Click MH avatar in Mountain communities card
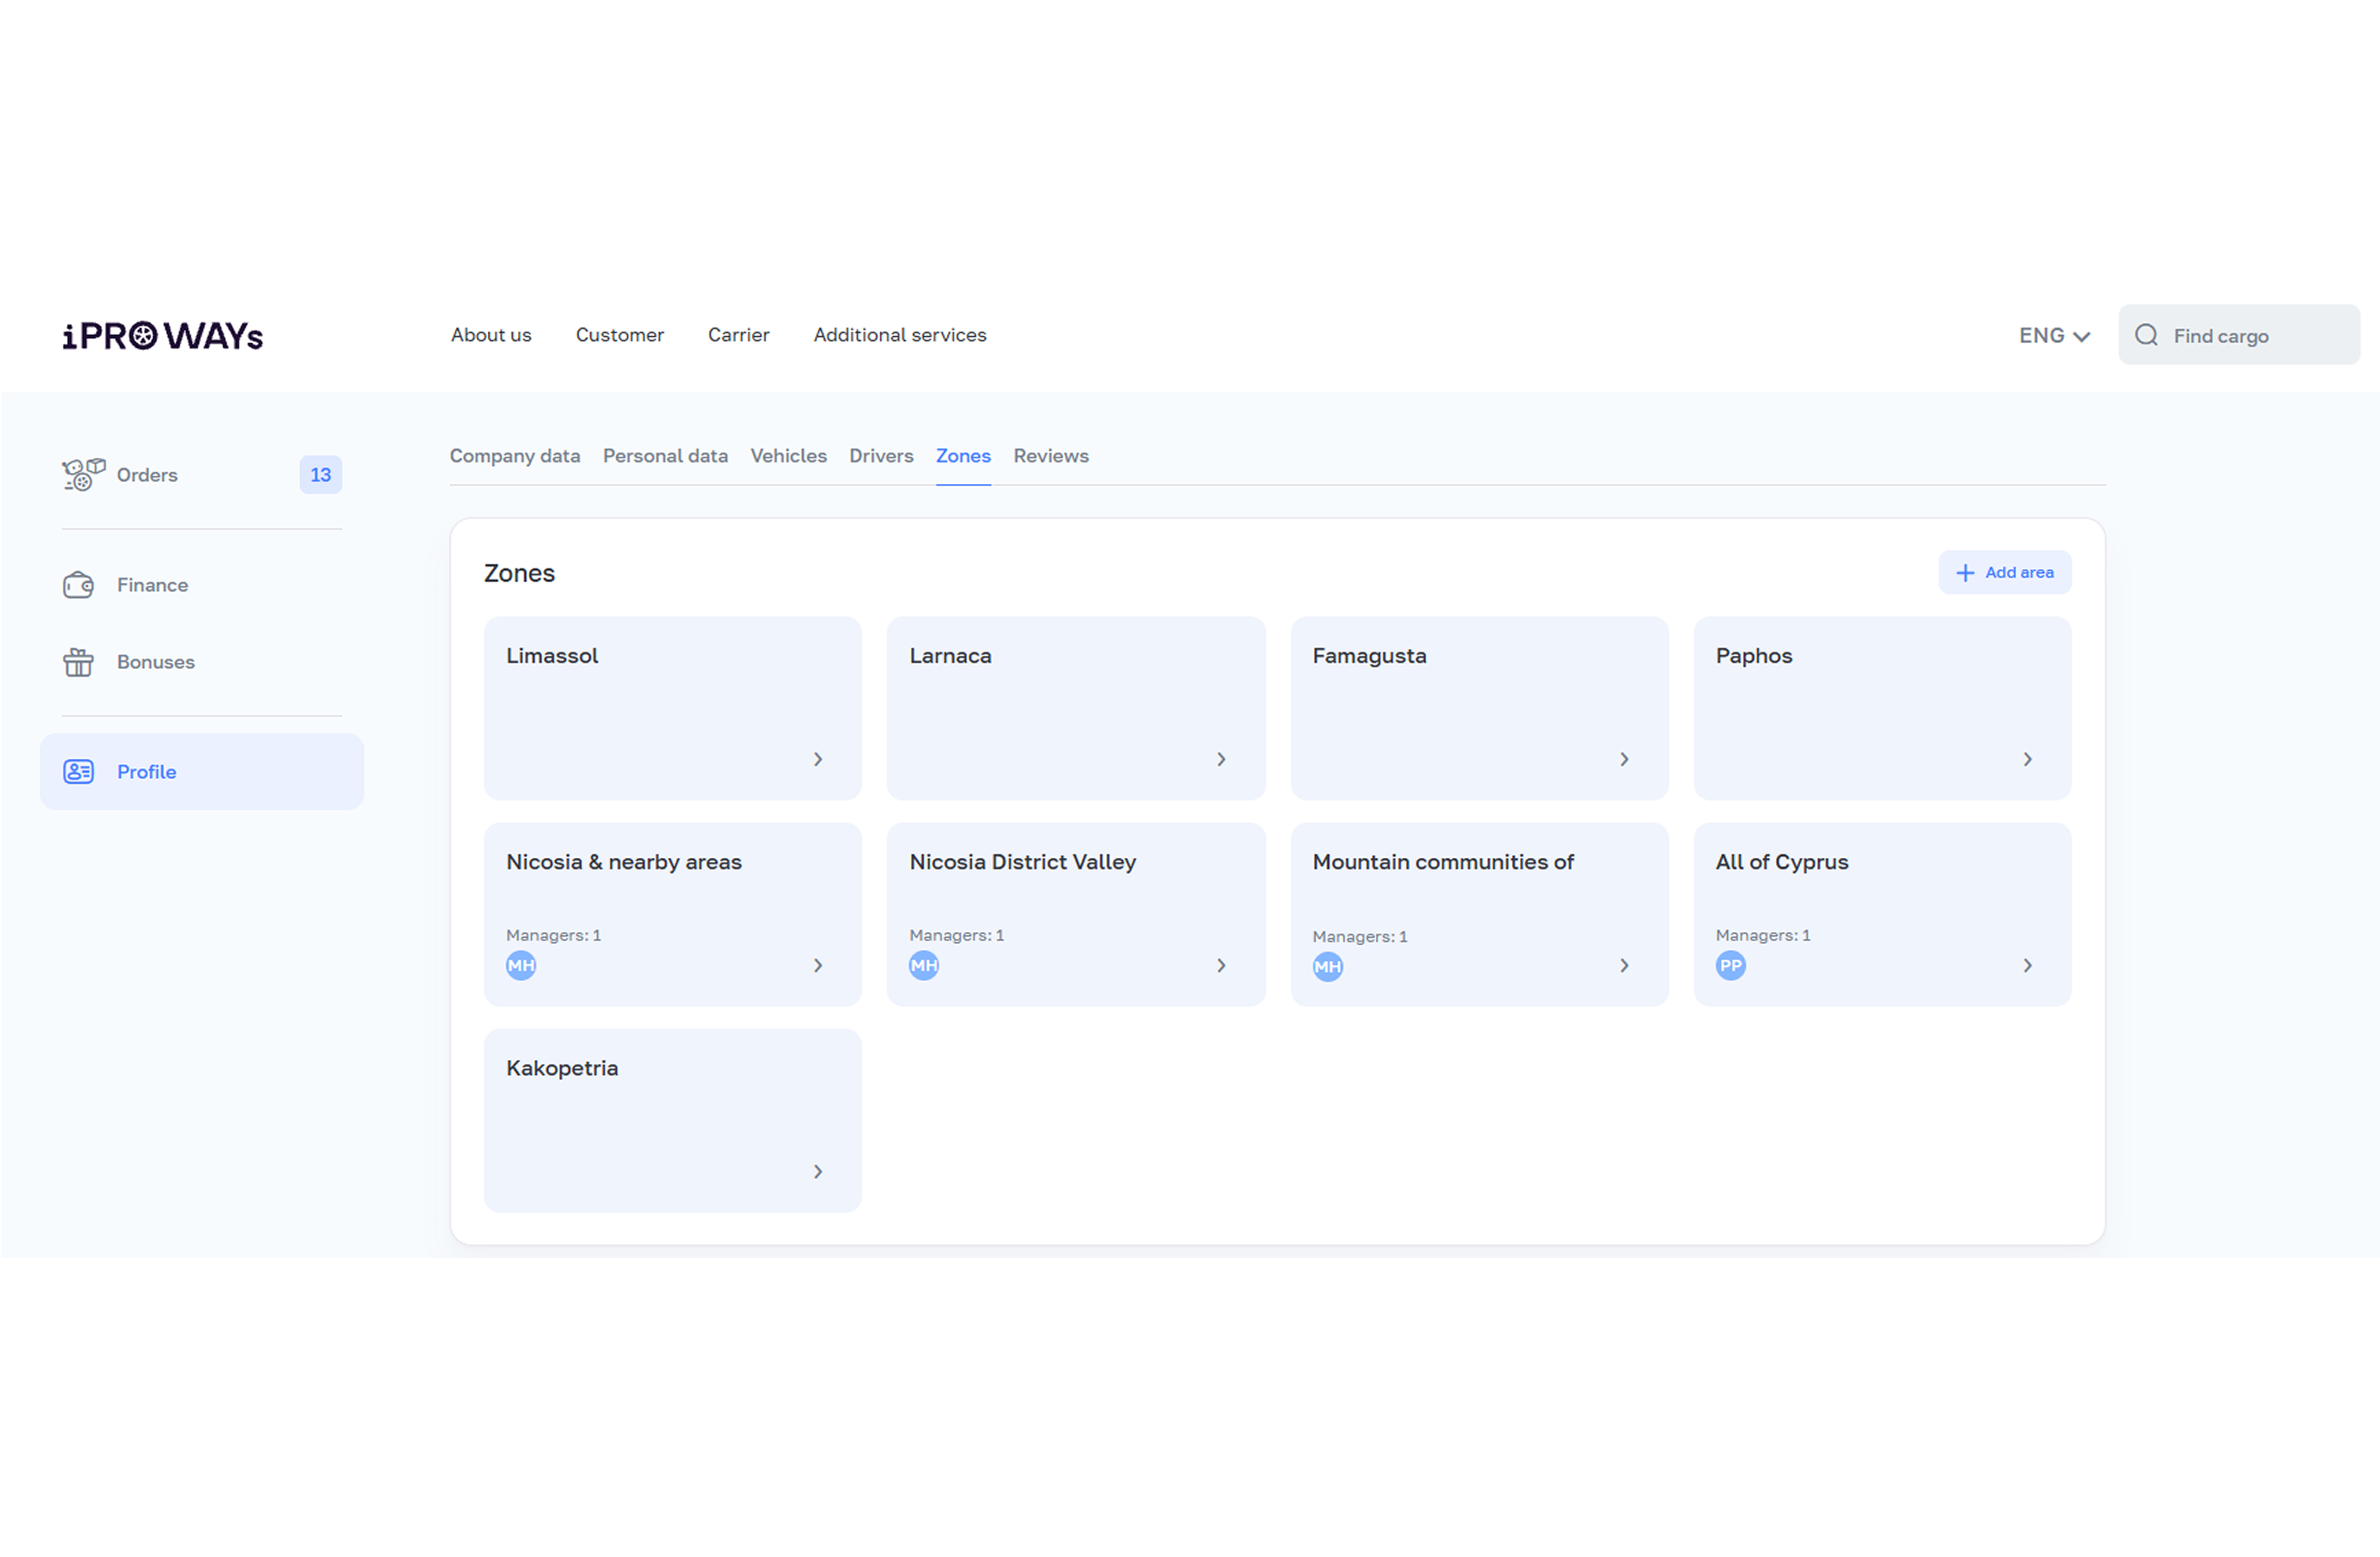 (1328, 967)
